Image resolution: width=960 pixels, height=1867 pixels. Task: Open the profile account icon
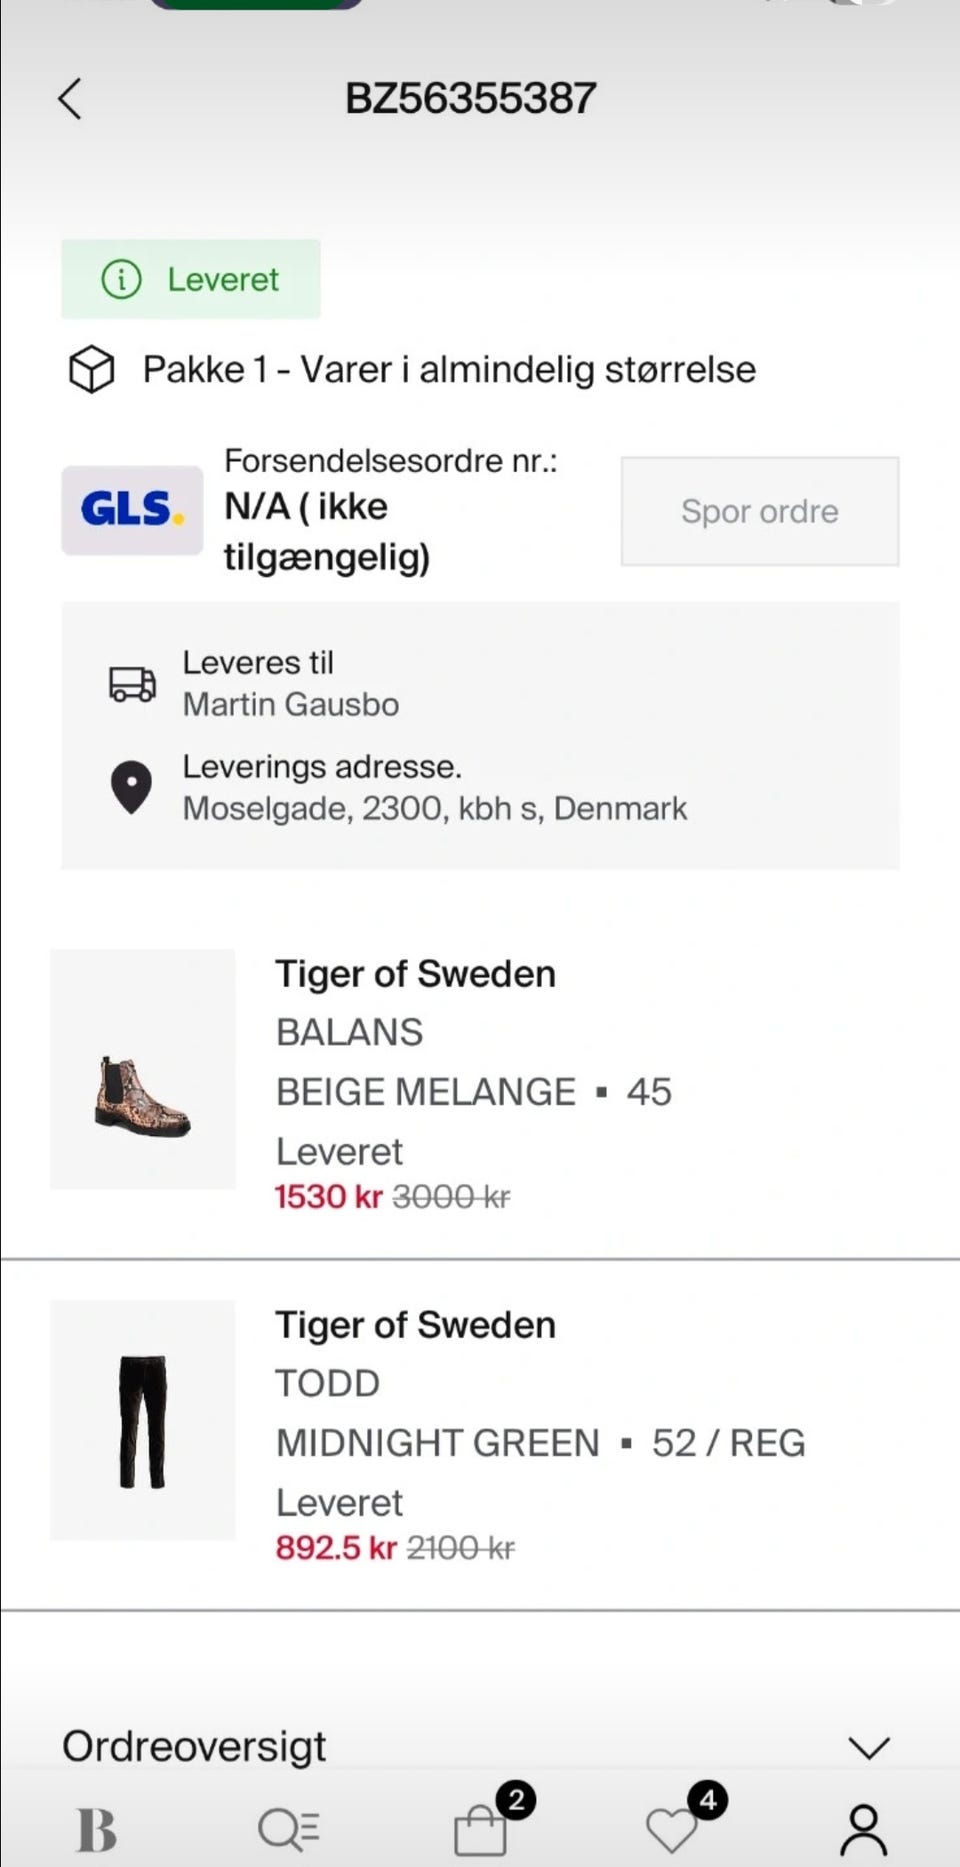tap(864, 1830)
